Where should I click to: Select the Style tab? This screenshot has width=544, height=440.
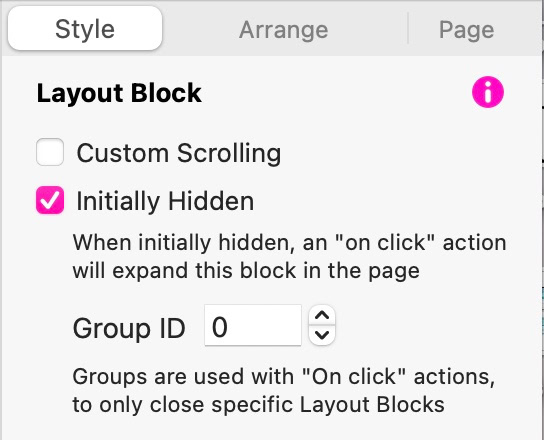pos(85,28)
